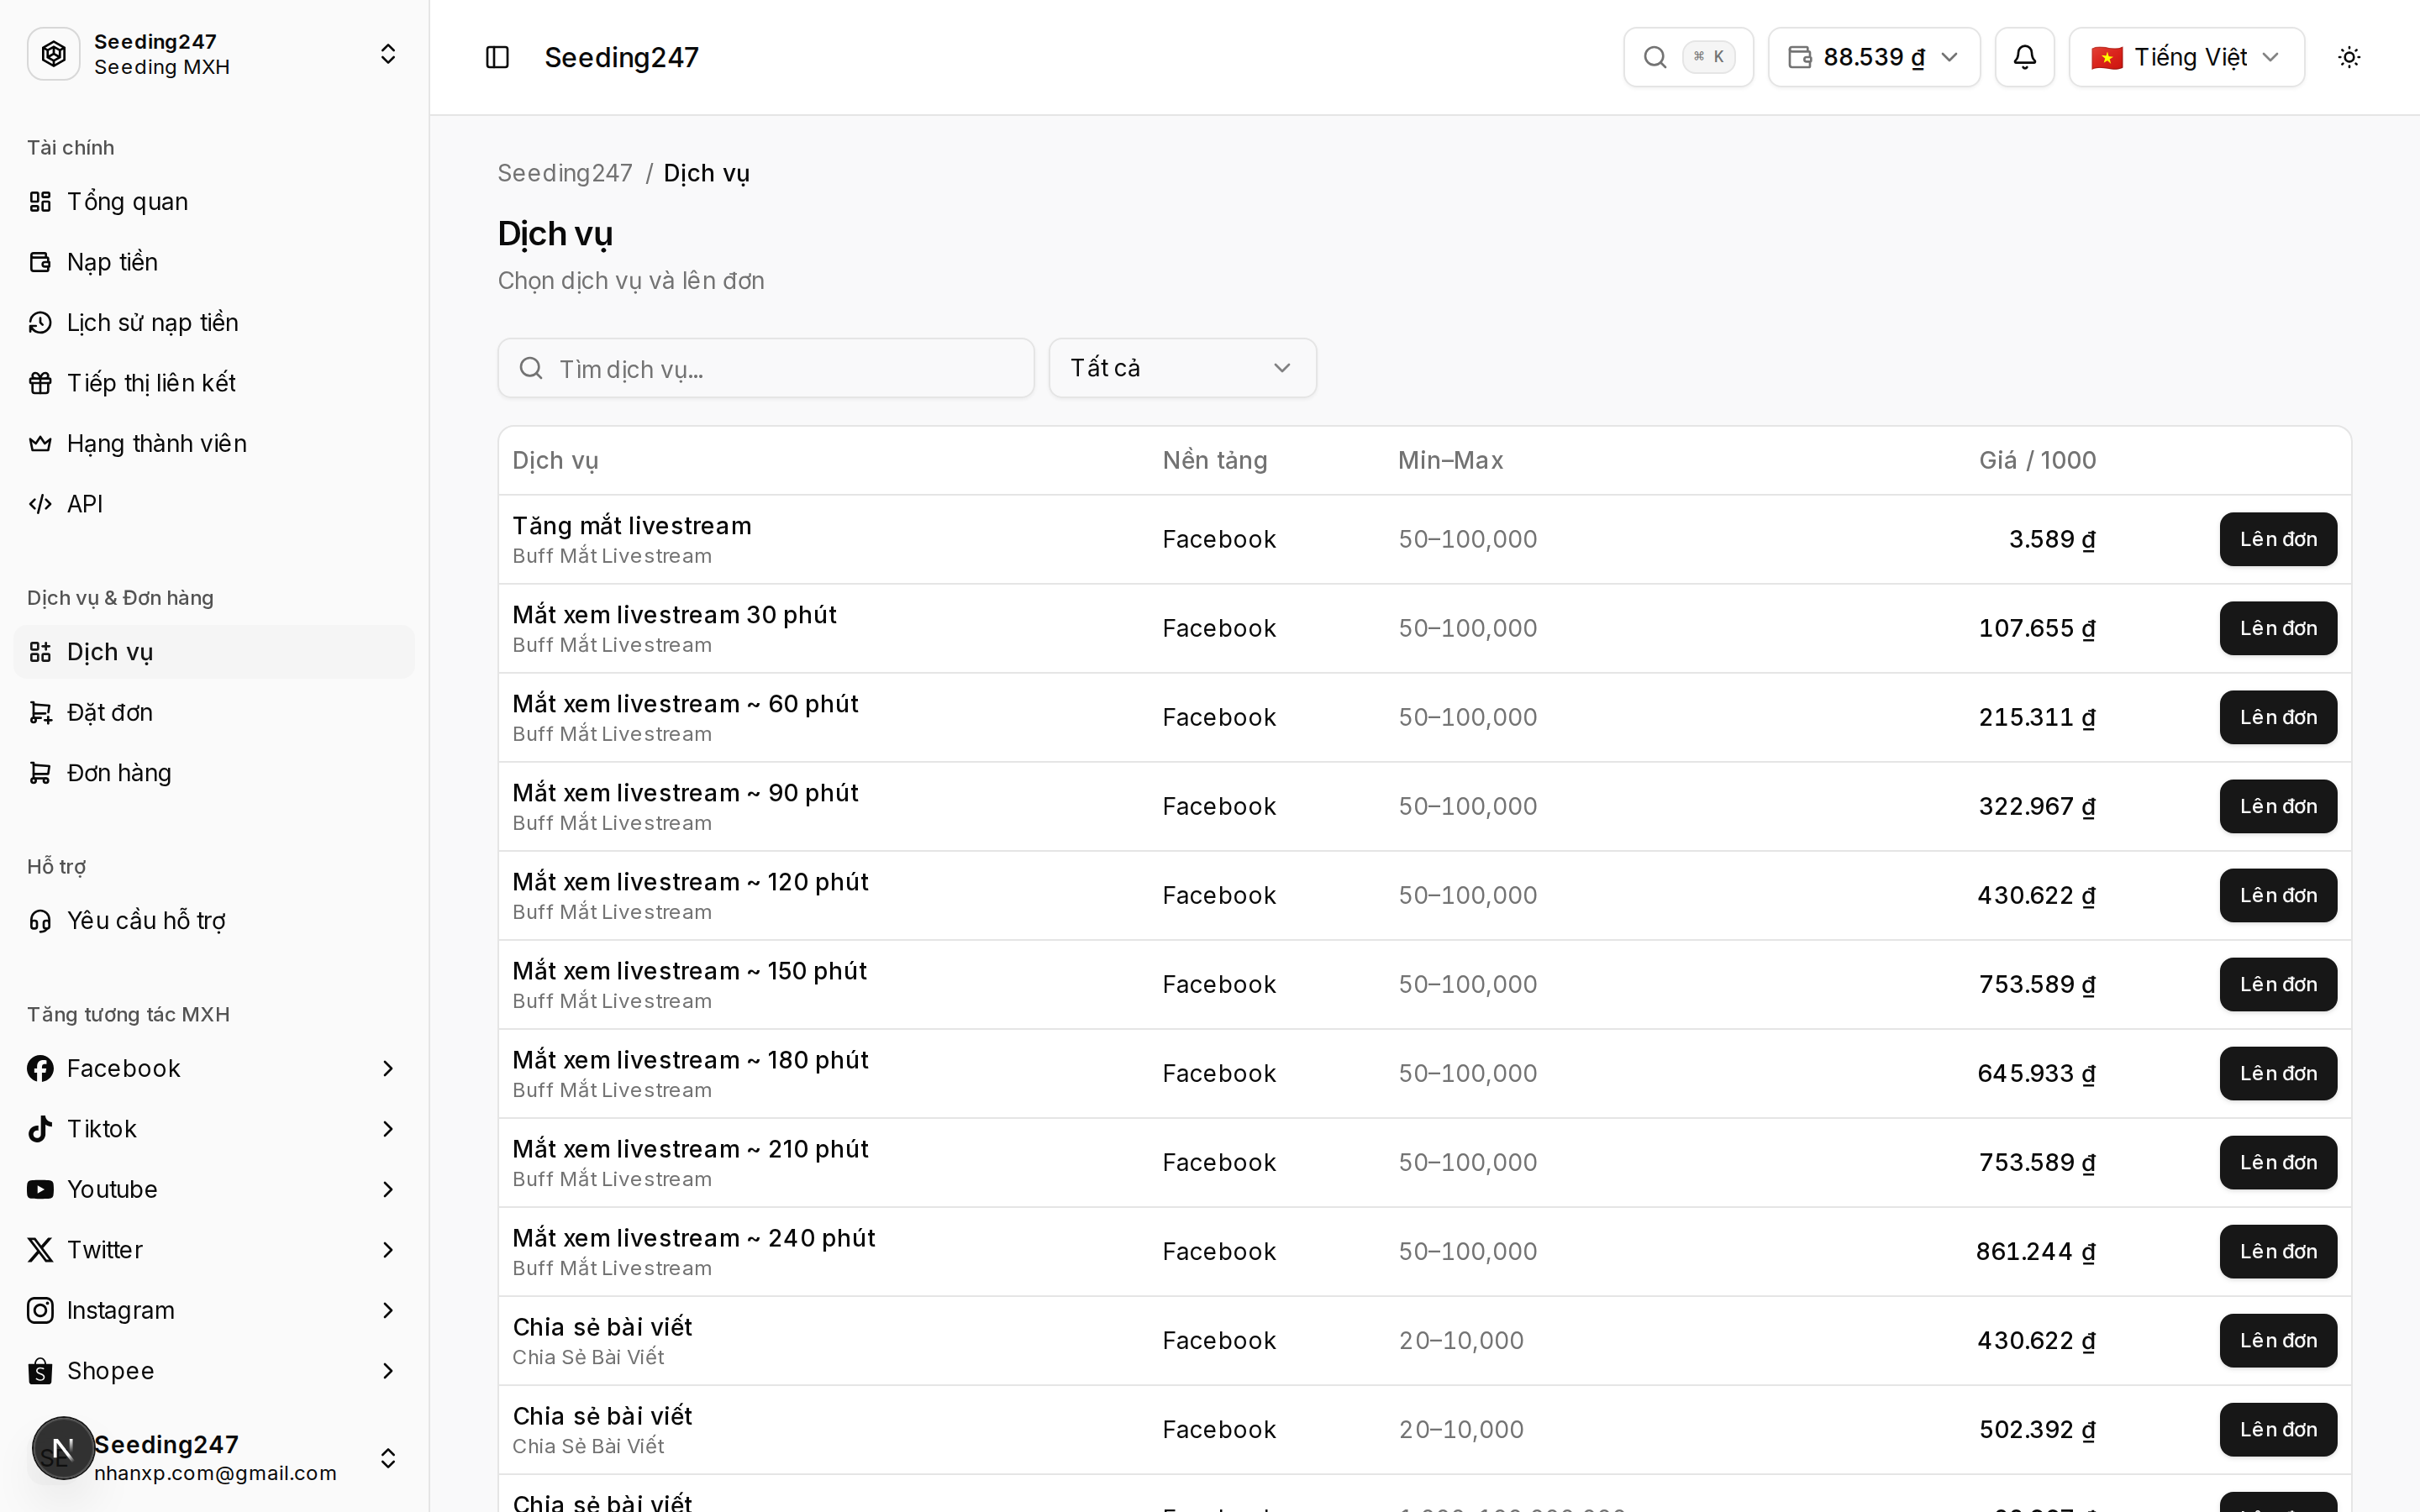The image size is (2420, 1512).
Task: Click the search icon with ⌘K
Action: (x=1688, y=57)
